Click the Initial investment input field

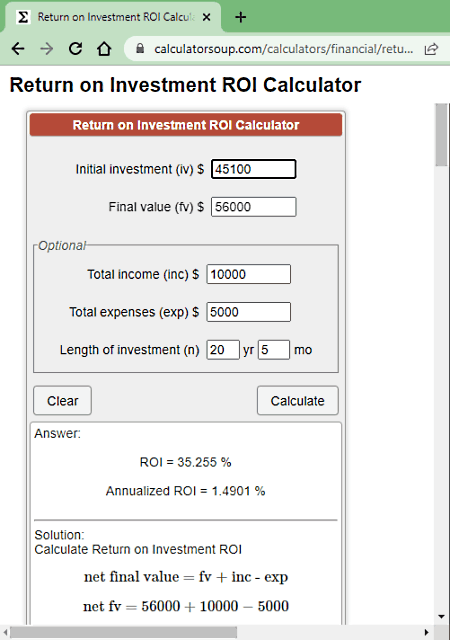254,169
